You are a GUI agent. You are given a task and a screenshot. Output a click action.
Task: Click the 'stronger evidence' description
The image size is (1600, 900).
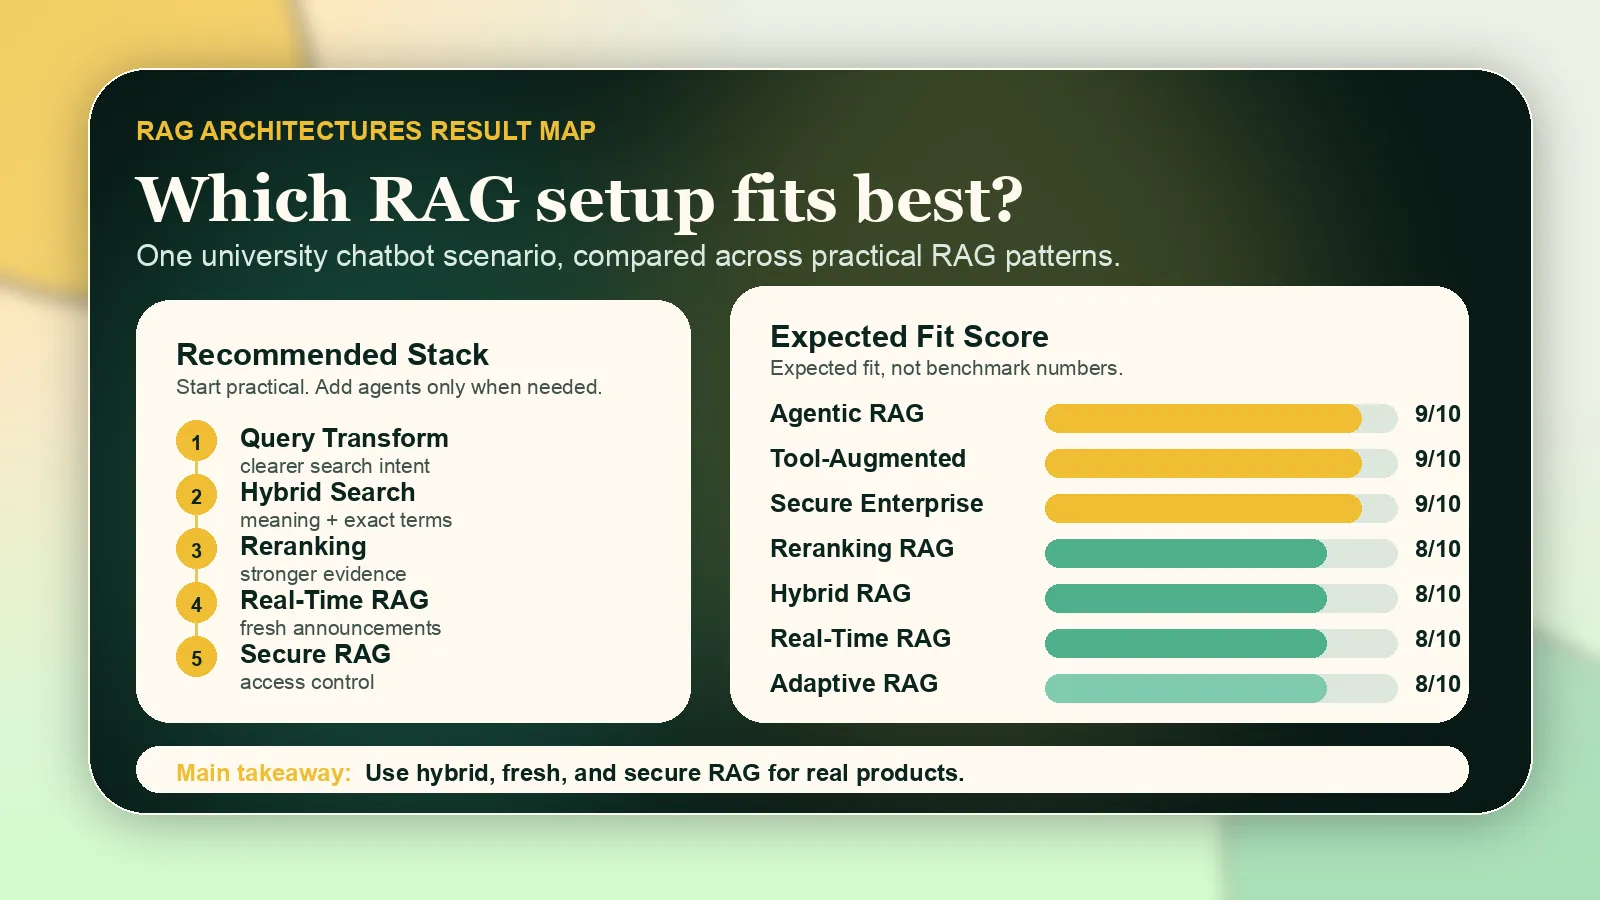323,574
